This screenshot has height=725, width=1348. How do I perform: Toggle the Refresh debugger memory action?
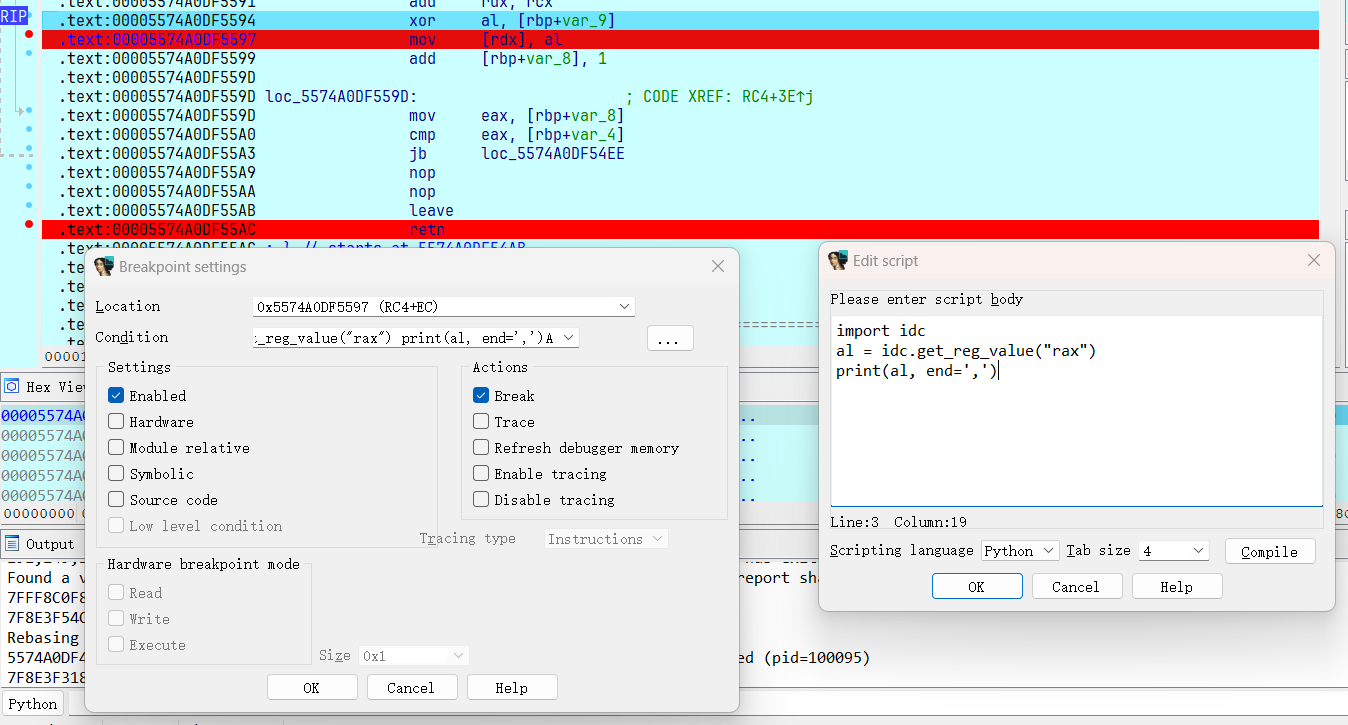(481, 448)
